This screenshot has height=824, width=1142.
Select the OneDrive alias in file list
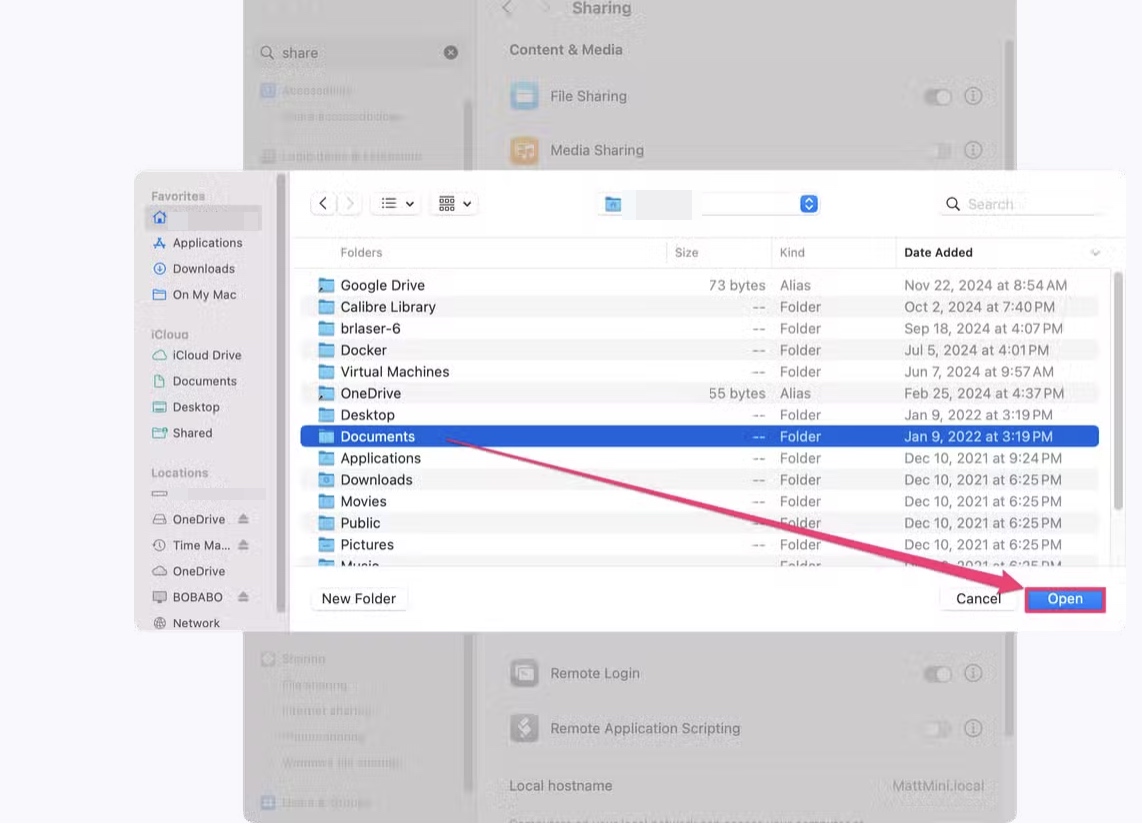699,393
